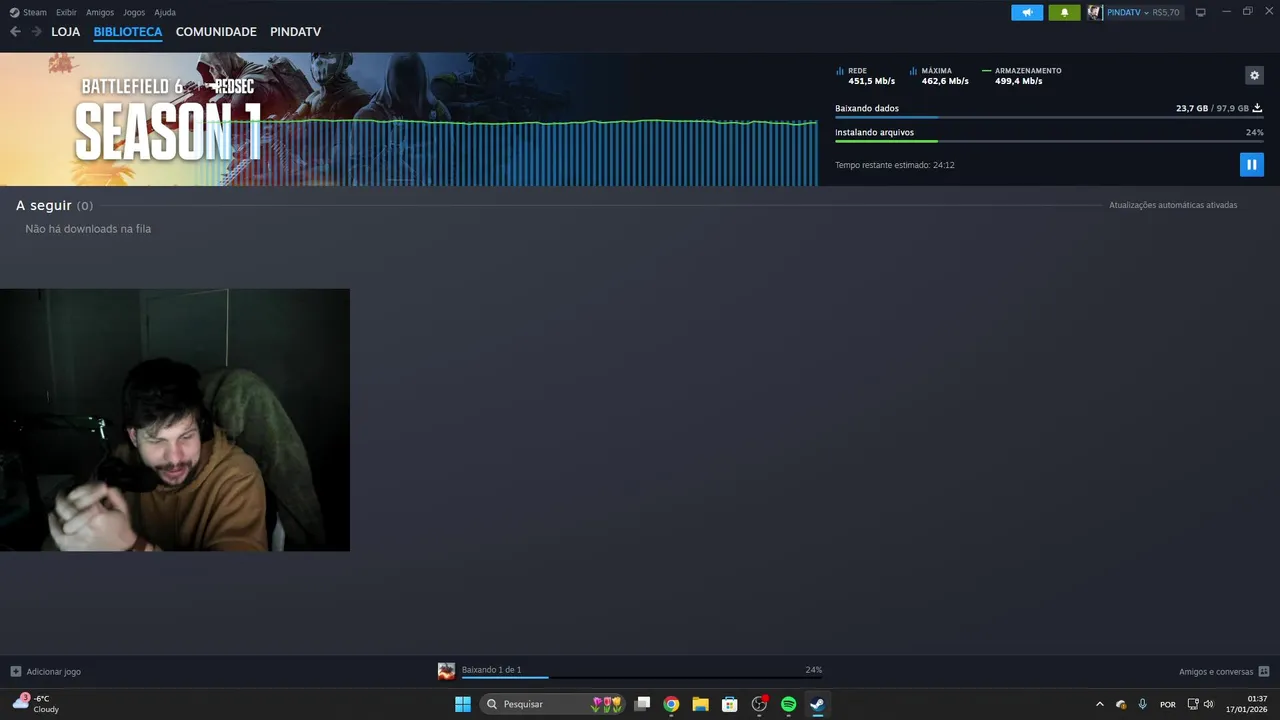Open the Amigos menu

point(100,12)
